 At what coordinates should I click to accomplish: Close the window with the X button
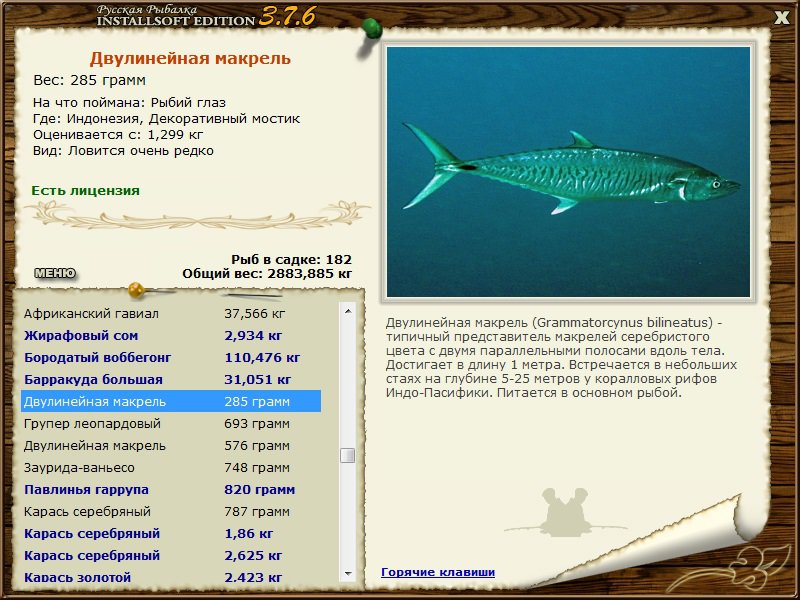[781, 18]
